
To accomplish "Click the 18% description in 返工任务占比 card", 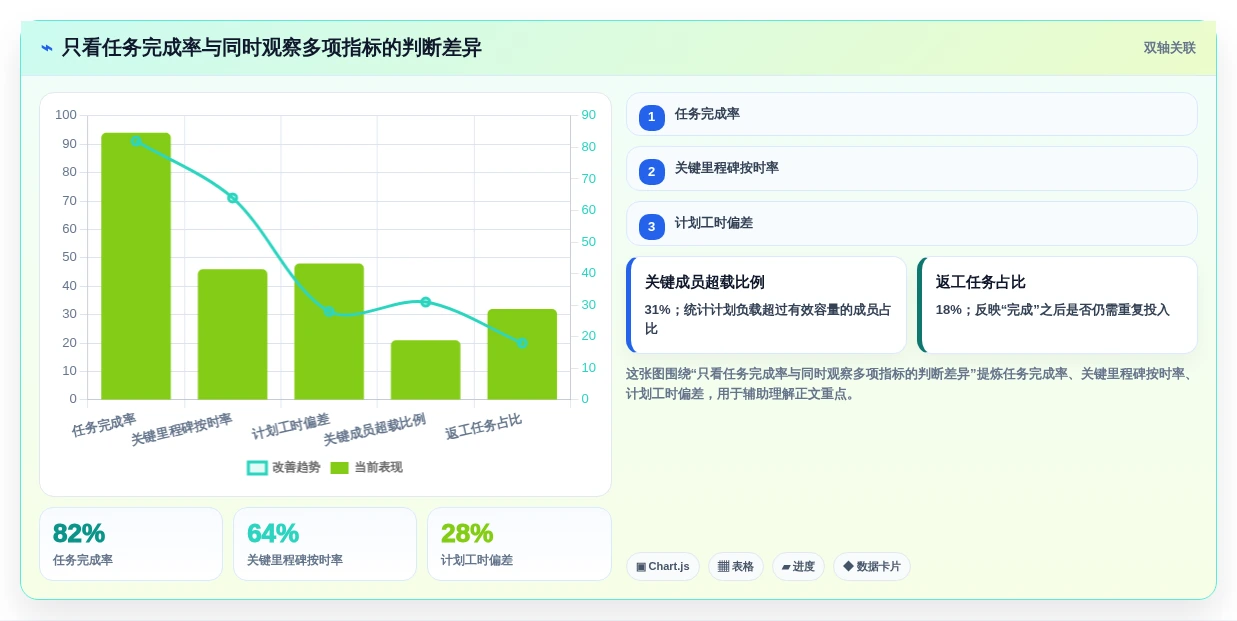I will coord(1052,310).
